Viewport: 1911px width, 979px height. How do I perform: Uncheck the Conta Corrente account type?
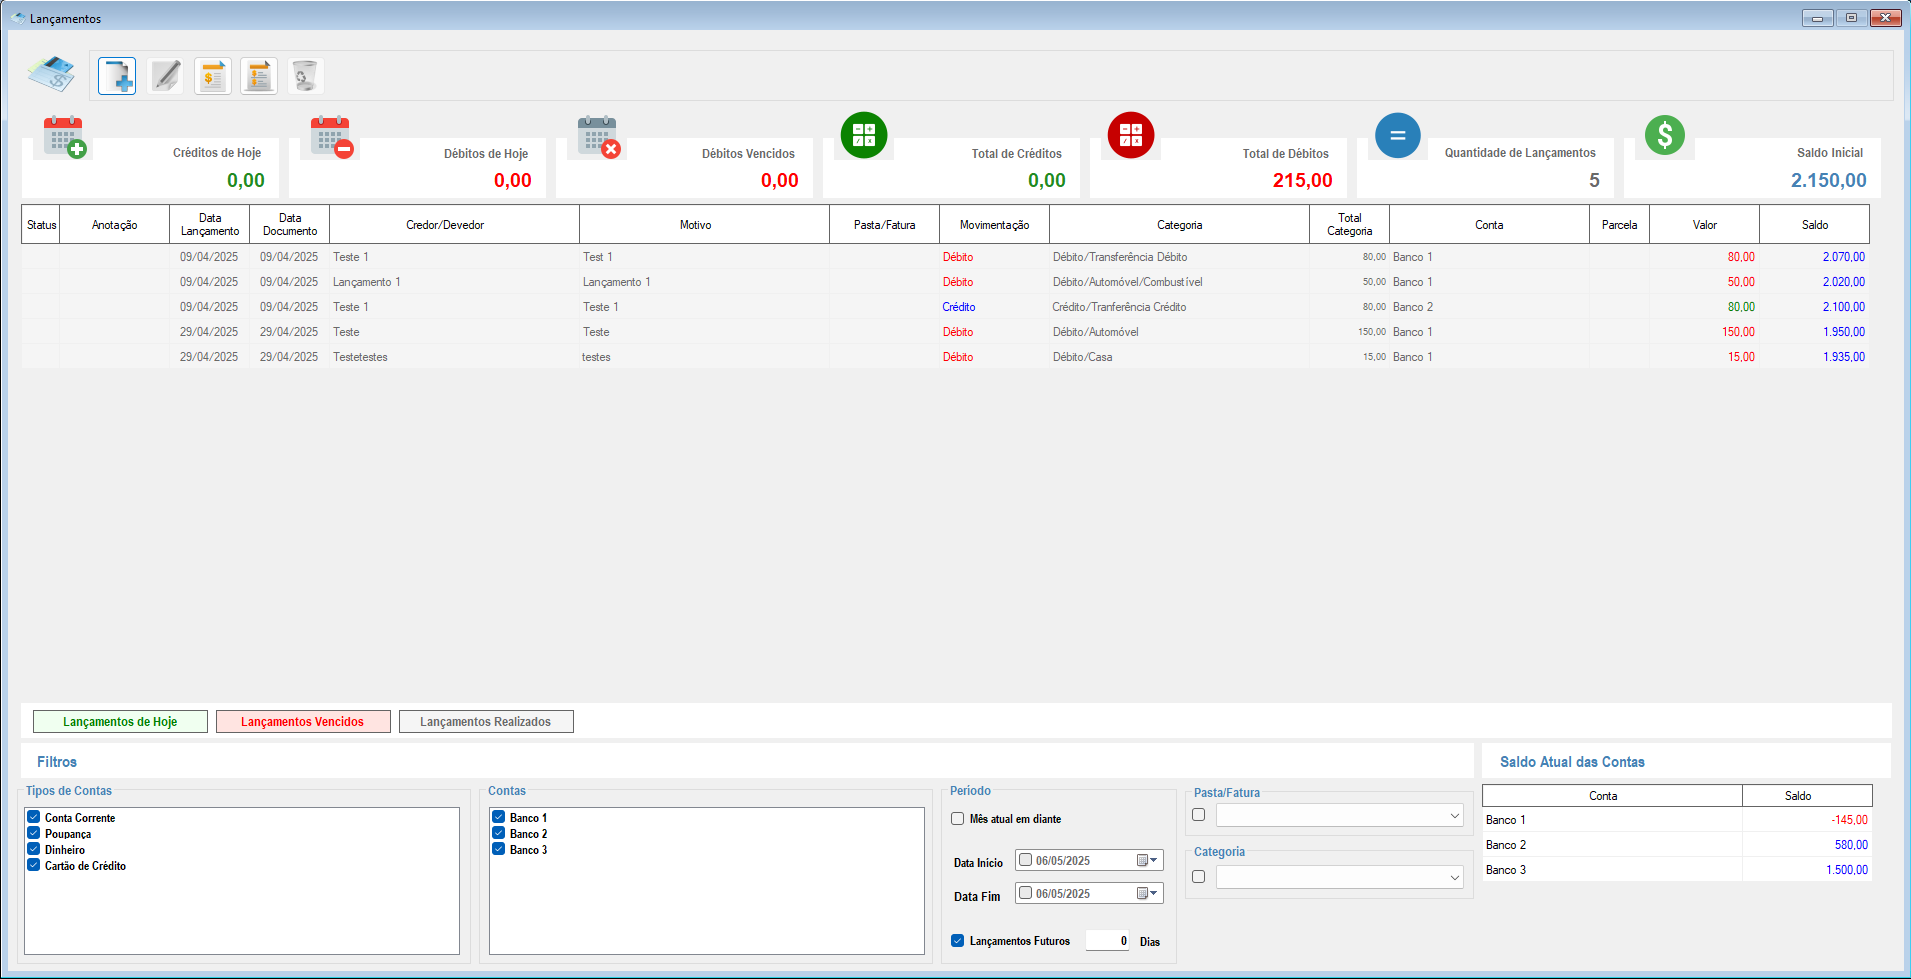point(34,817)
